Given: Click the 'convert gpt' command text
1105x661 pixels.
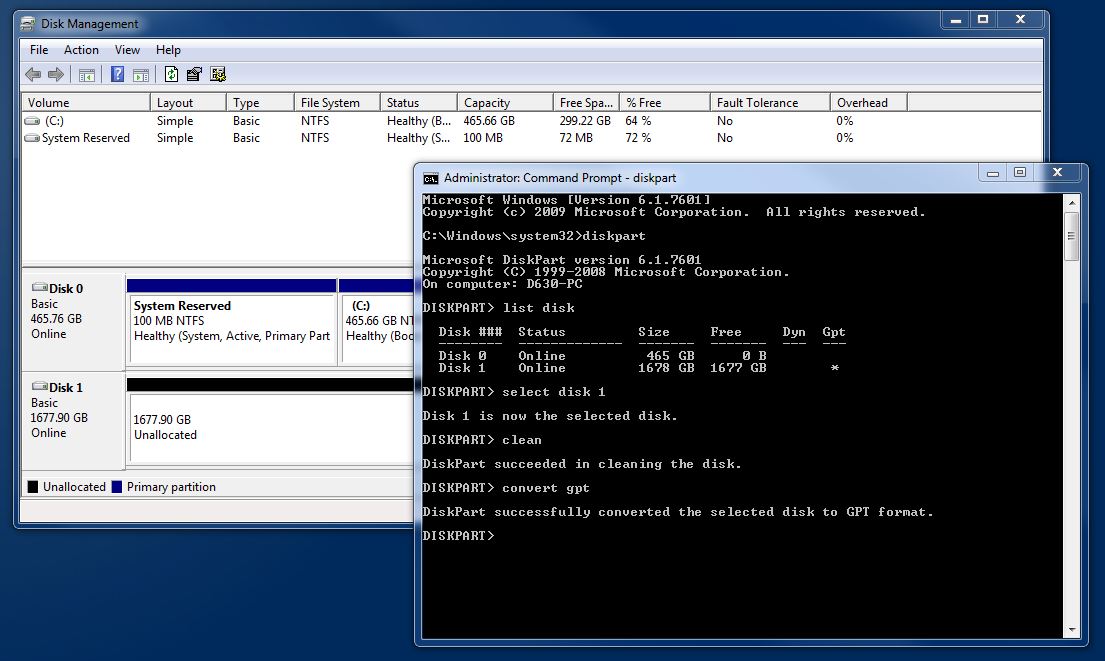Looking at the screenshot, I should click(545, 488).
